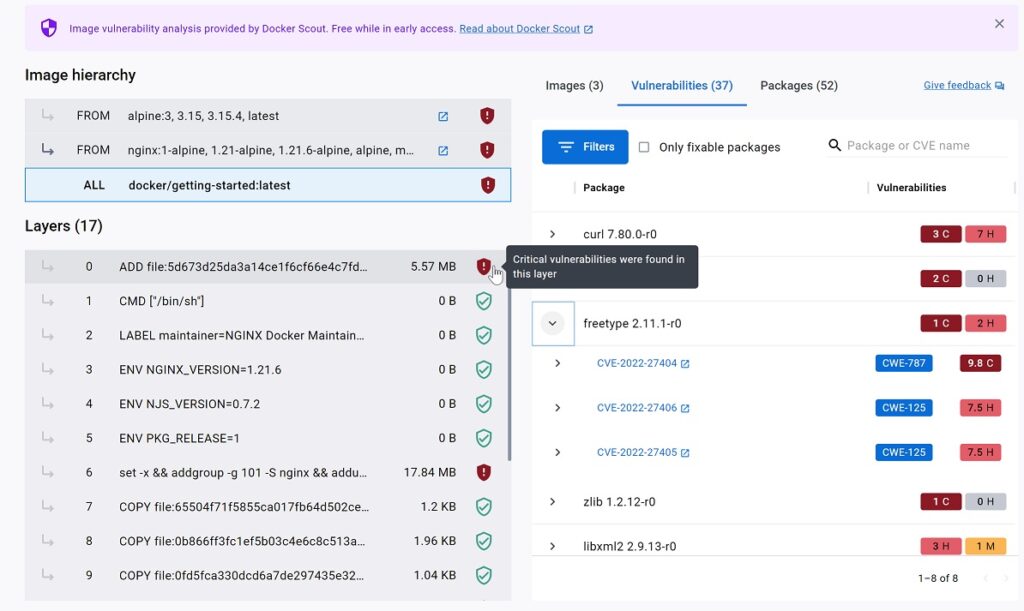Screen dimensions: 1024x611
Task: Open the CVE-2022-27404 link
Action: (643, 363)
